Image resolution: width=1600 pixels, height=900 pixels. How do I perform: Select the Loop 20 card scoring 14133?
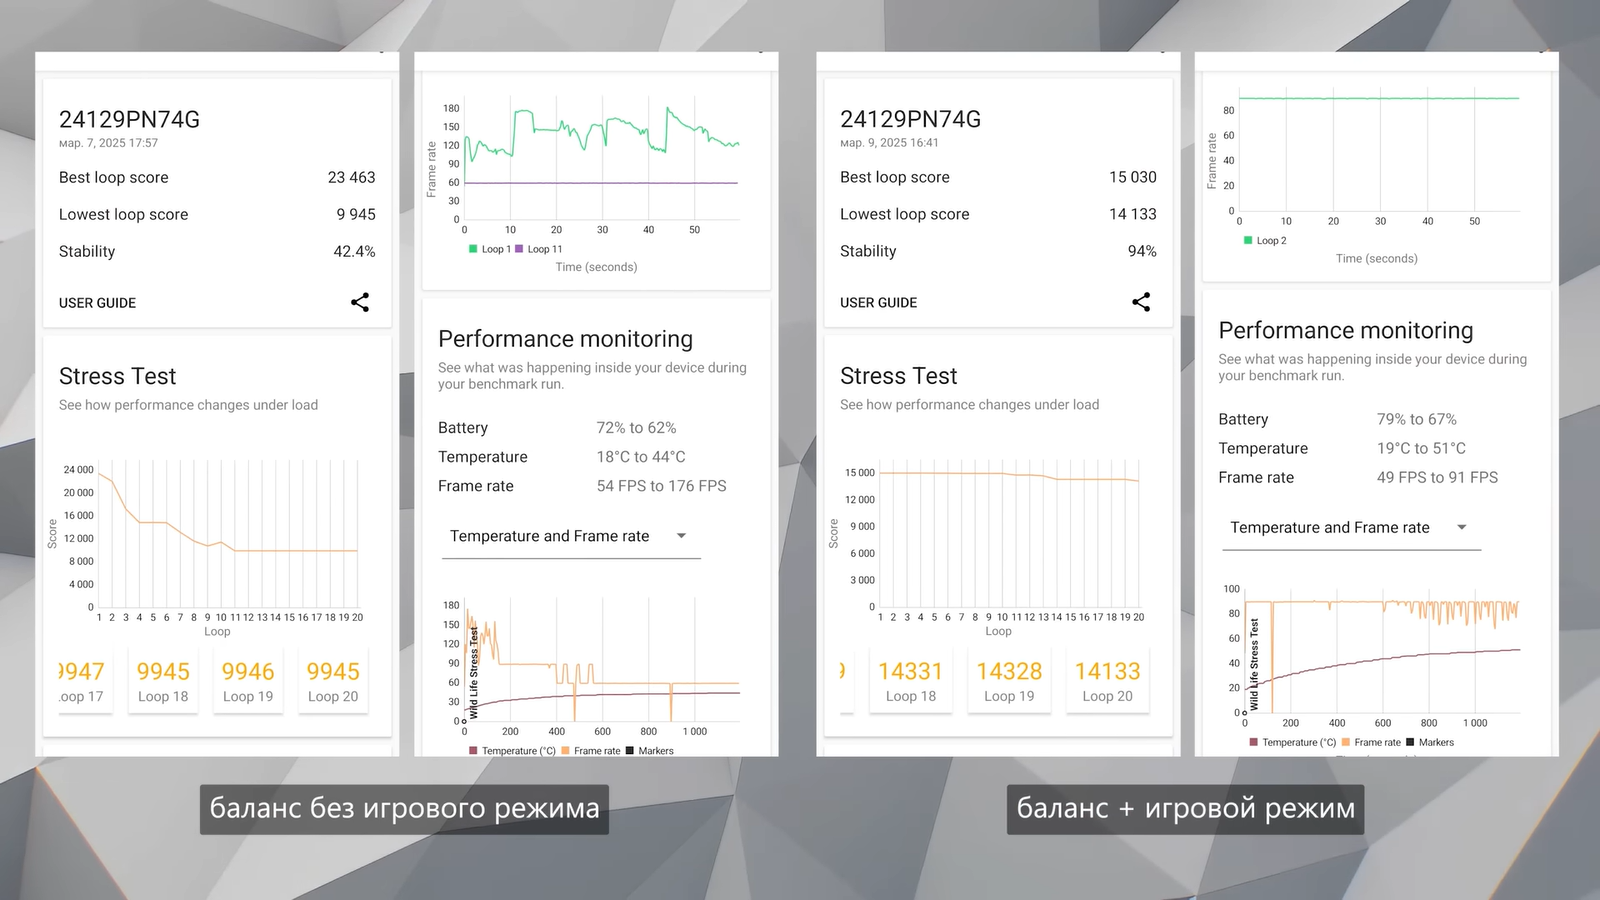tap(1108, 681)
